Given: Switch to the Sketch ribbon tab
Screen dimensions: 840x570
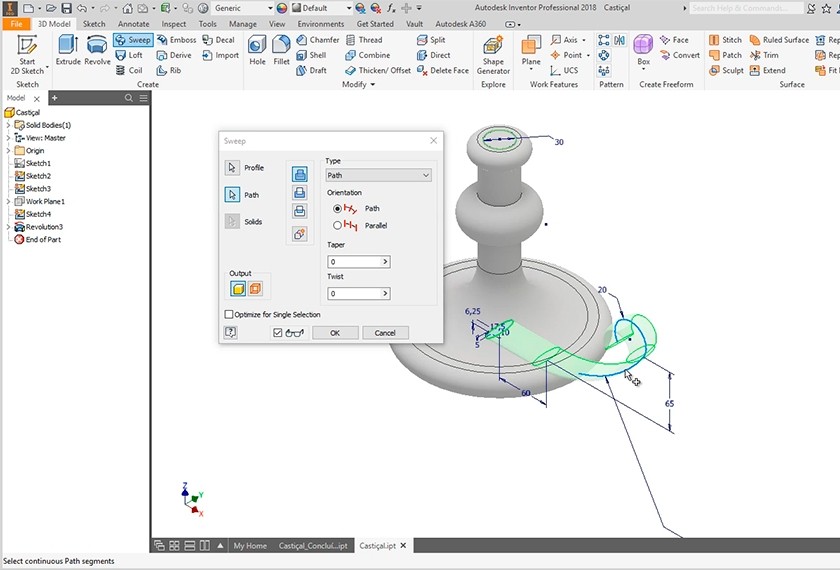Looking at the screenshot, I should pos(93,23).
